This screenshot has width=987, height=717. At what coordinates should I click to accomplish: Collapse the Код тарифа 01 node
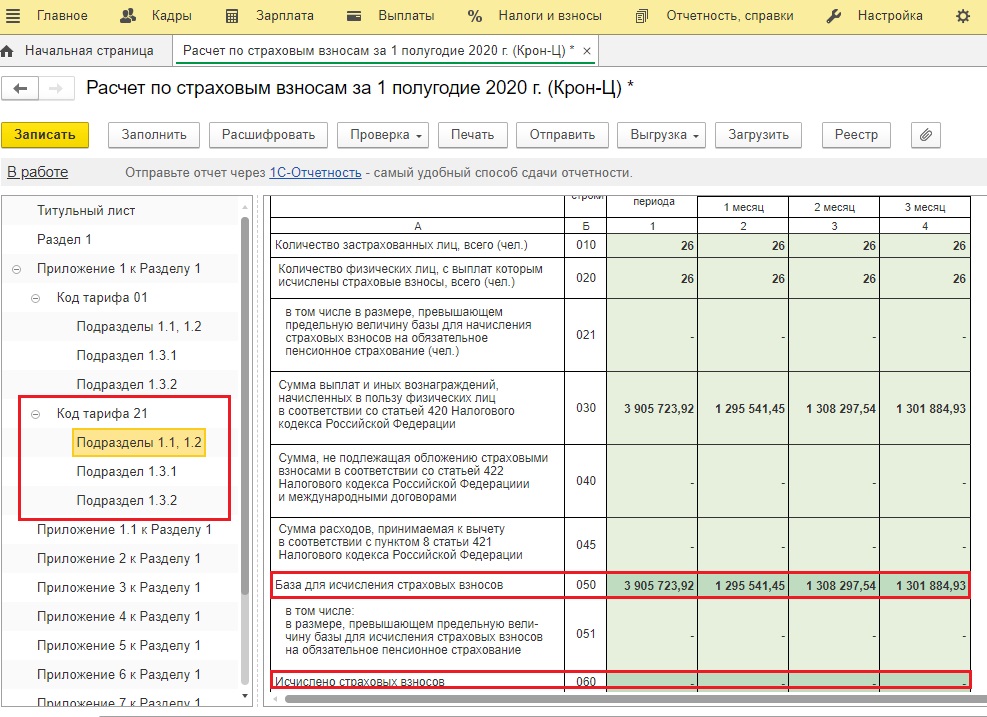click(x=36, y=298)
